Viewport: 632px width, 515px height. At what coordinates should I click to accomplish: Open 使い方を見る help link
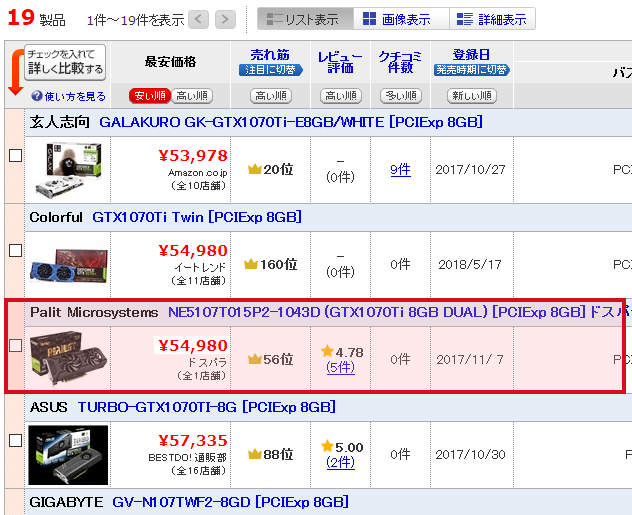(x=75, y=96)
